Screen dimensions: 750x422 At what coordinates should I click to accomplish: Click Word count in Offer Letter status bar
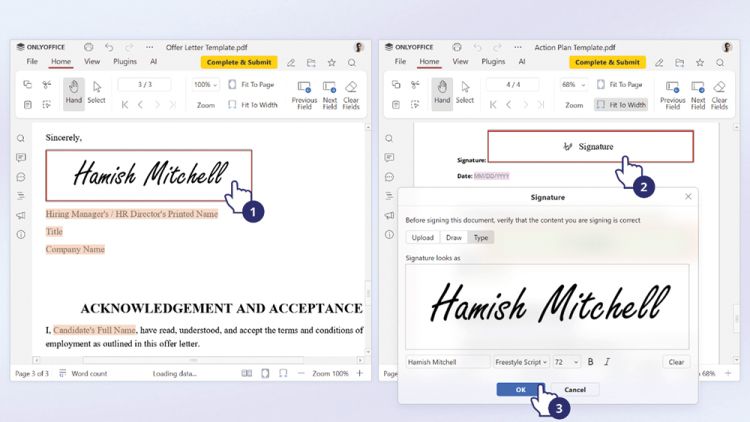click(83, 373)
